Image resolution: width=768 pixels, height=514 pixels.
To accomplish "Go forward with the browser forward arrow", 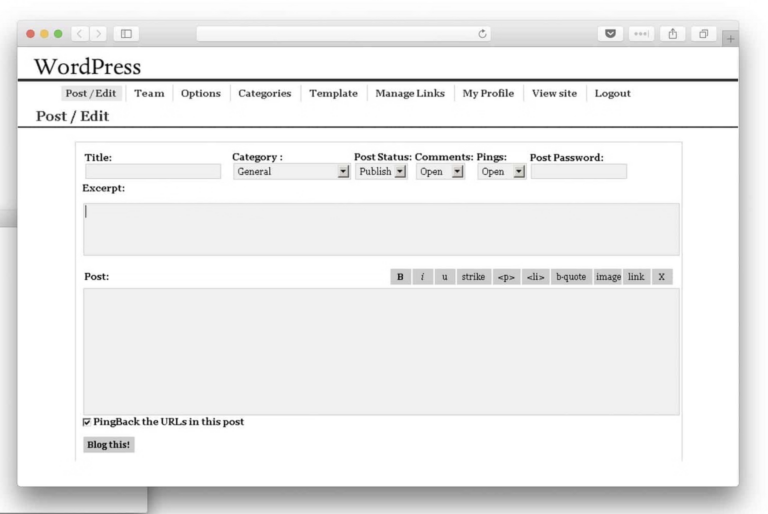I will (98, 34).
